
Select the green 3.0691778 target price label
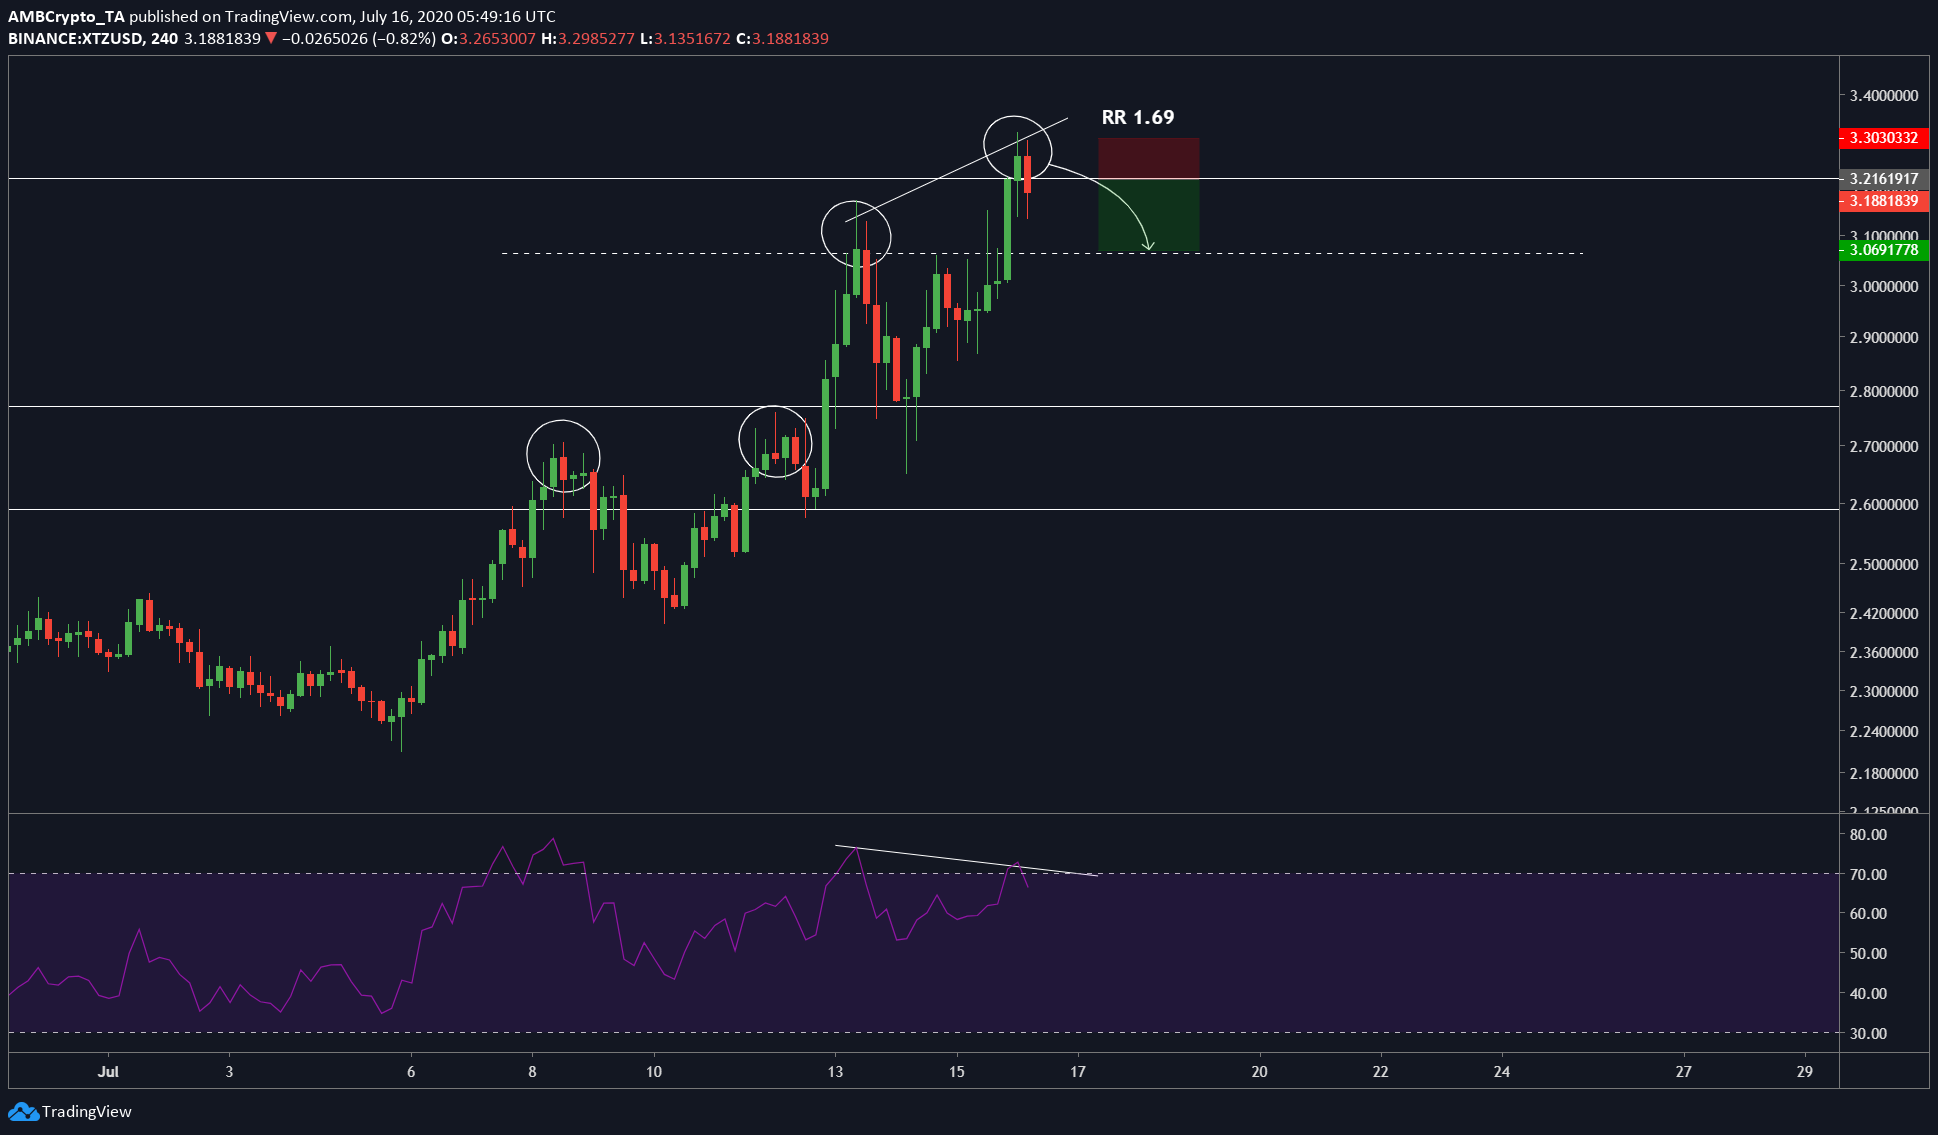[1884, 250]
